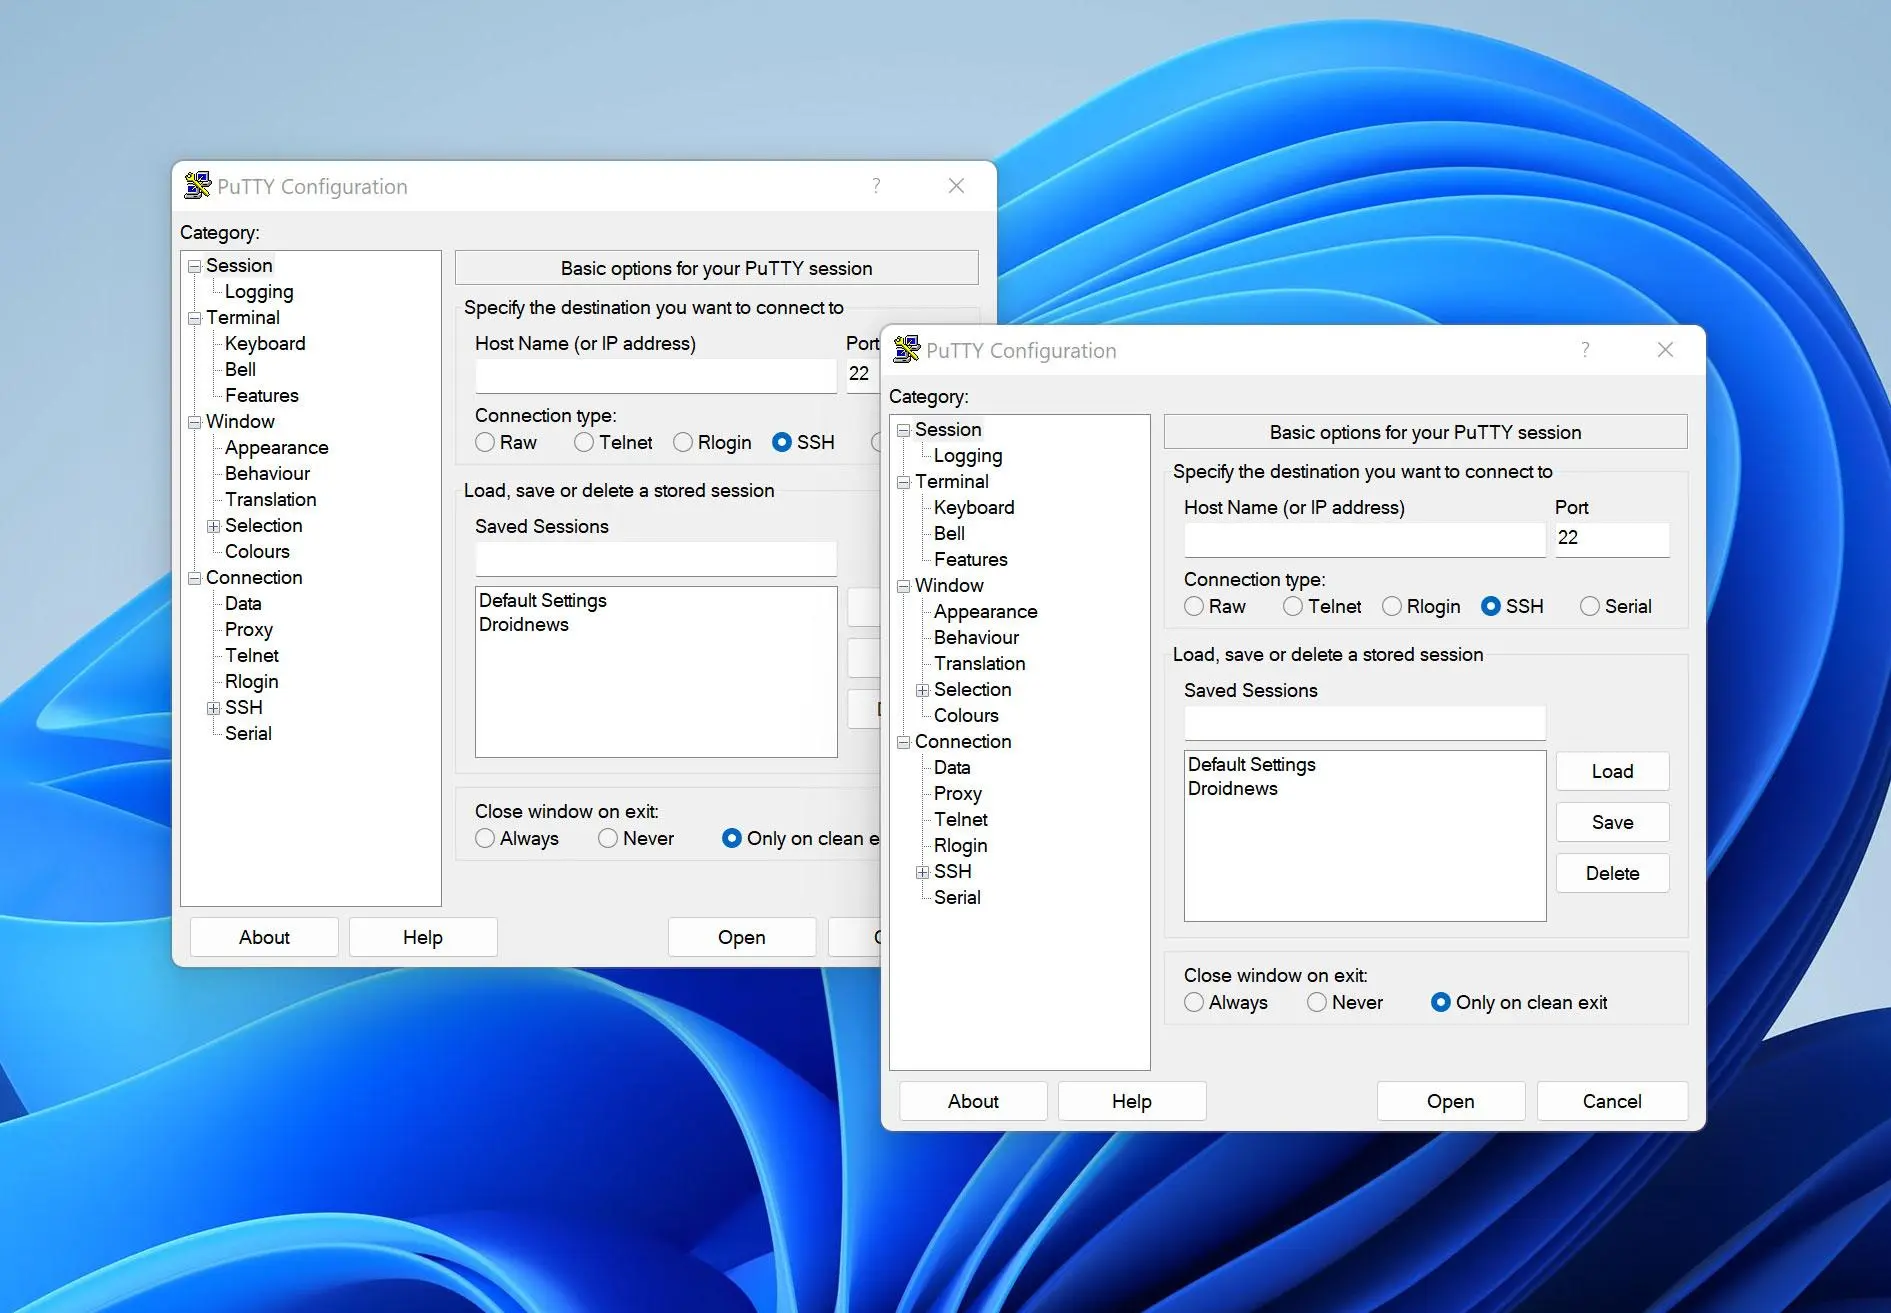Select Default Settings session in front window

pyautogui.click(x=1251, y=764)
